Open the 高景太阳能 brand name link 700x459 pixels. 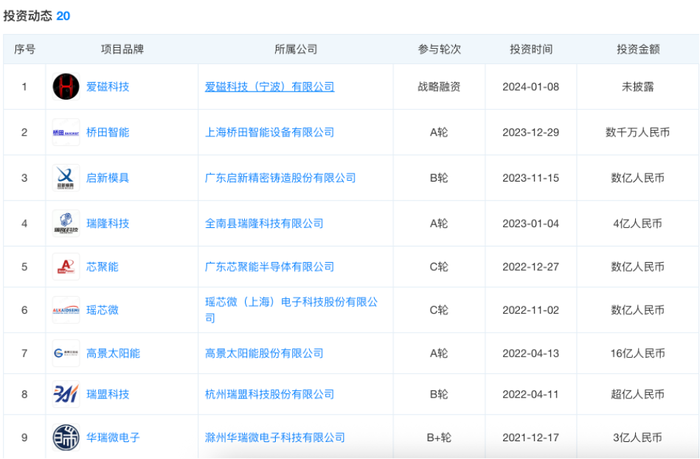point(113,353)
